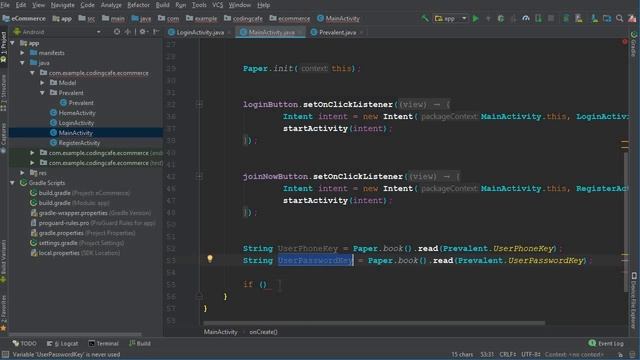
Task: Click tool windows toggle in bottom-left corner
Action: (4, 355)
